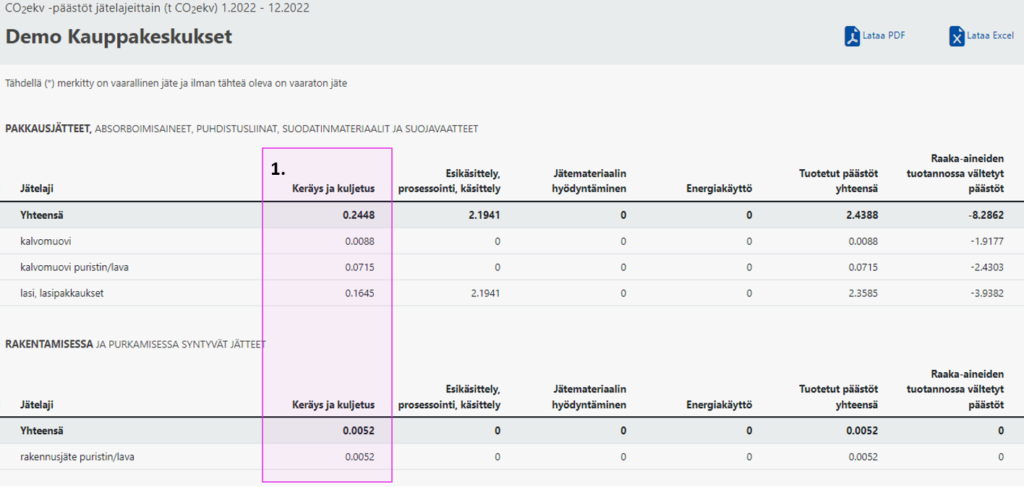Select the RAKENTAMISESSA section heading
The height and width of the screenshot is (487, 1024).
[49, 344]
